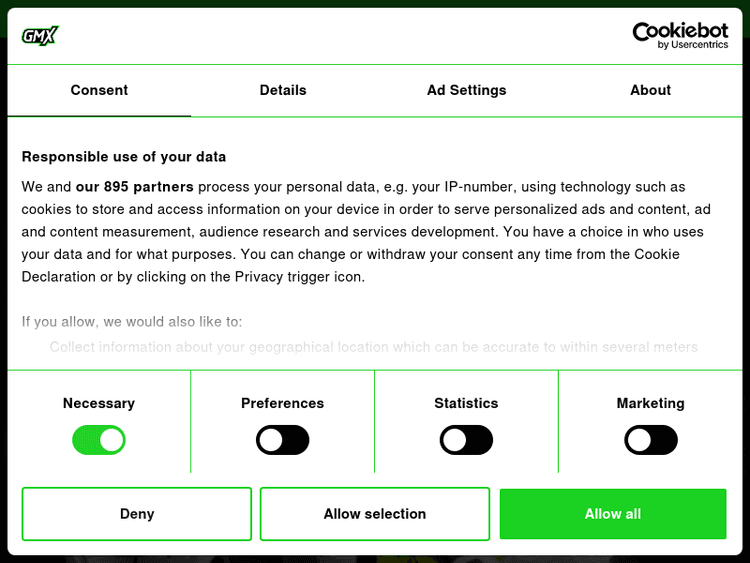Viewport: 750px width, 563px height.
Task: Click the Marketing category label
Action: pos(650,403)
